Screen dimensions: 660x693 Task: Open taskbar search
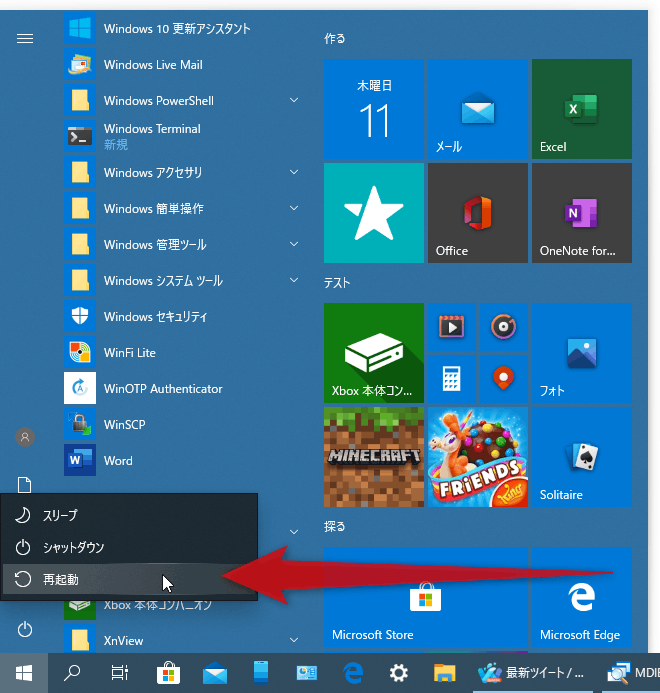click(x=72, y=673)
